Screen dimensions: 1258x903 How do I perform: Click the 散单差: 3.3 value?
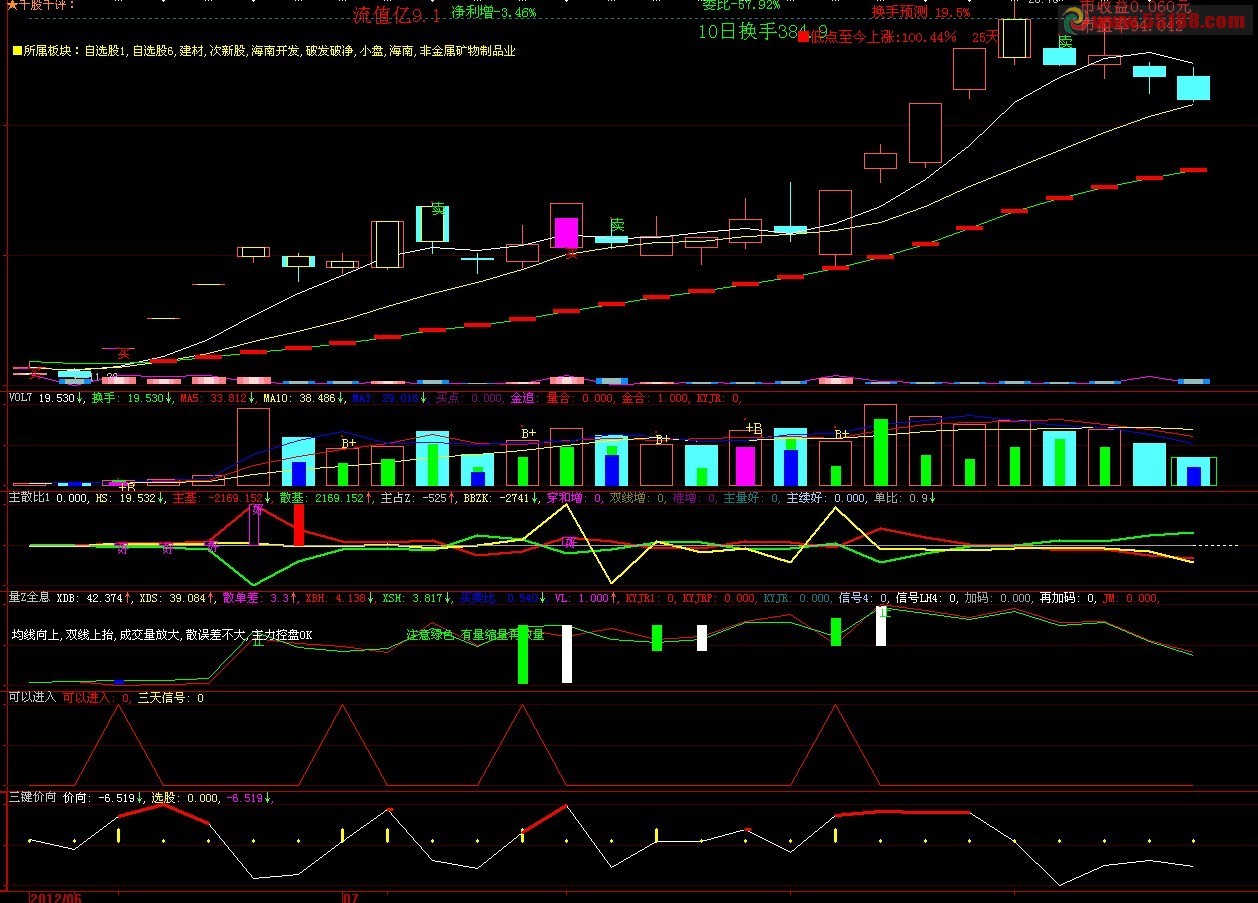[259, 597]
